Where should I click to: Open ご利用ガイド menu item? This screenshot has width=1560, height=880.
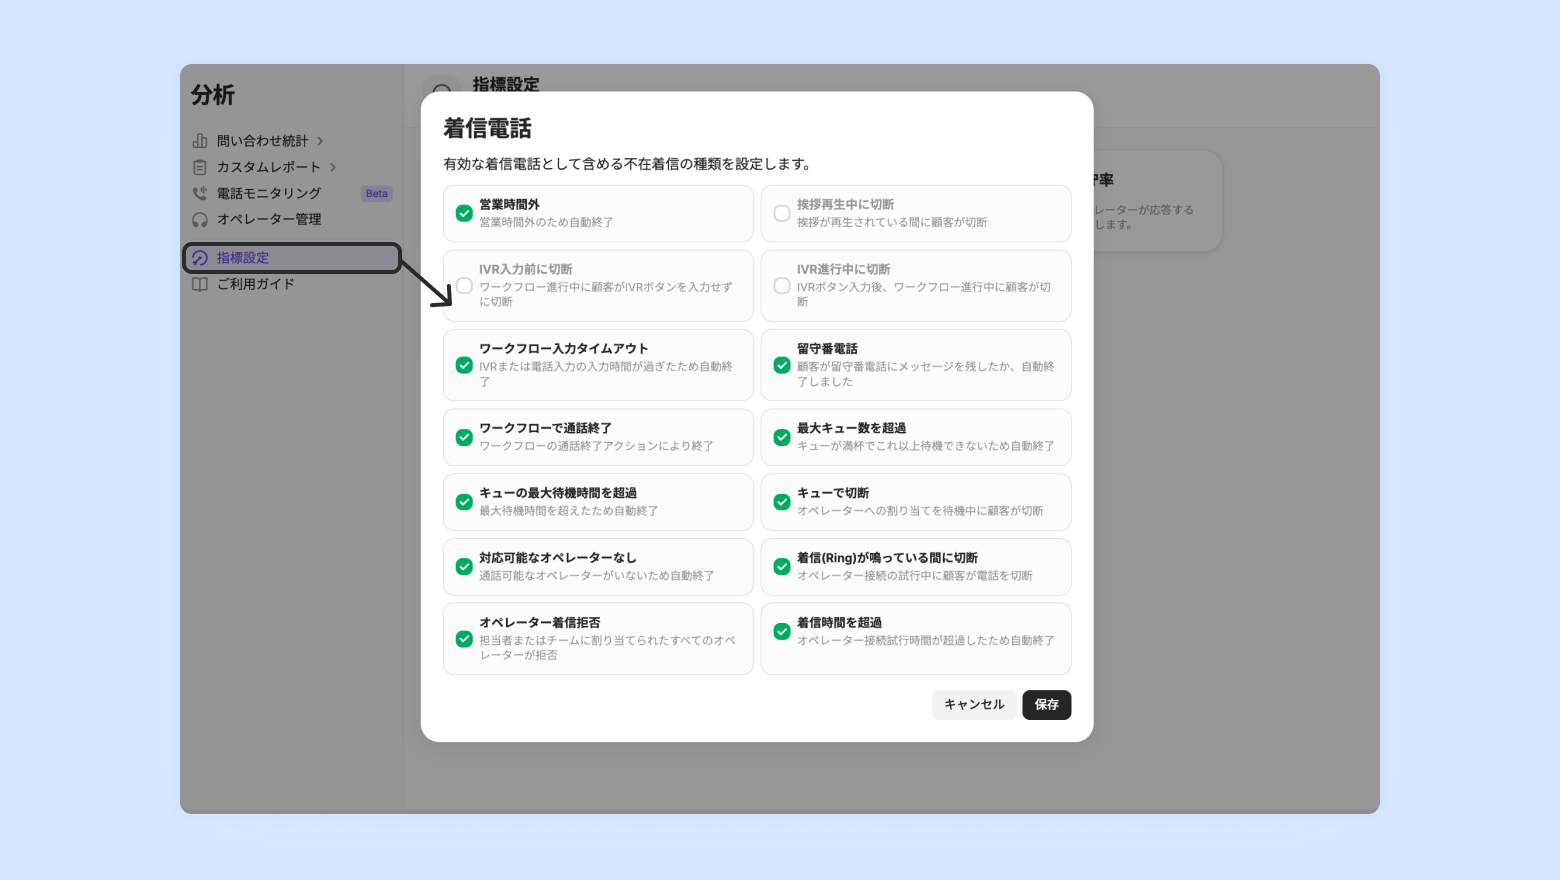click(292, 284)
